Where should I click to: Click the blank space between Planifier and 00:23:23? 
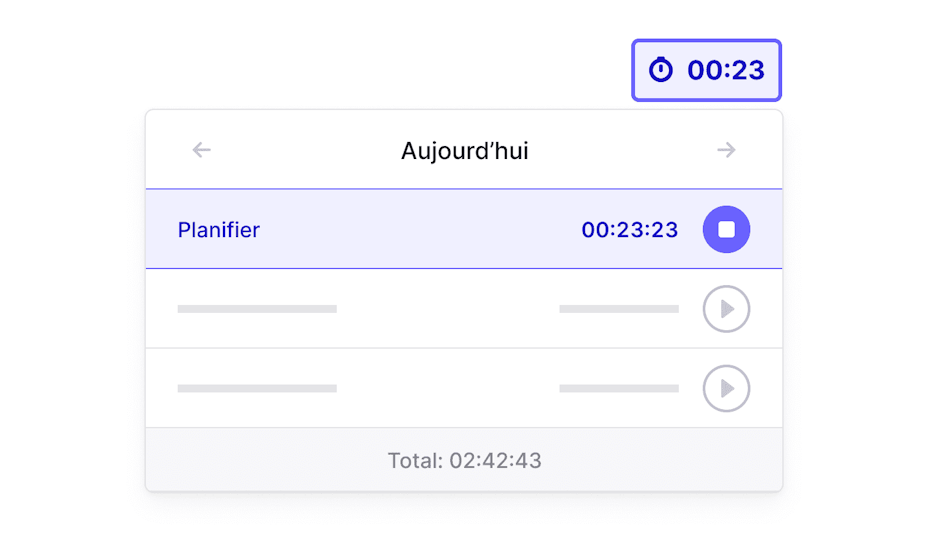(x=420, y=230)
